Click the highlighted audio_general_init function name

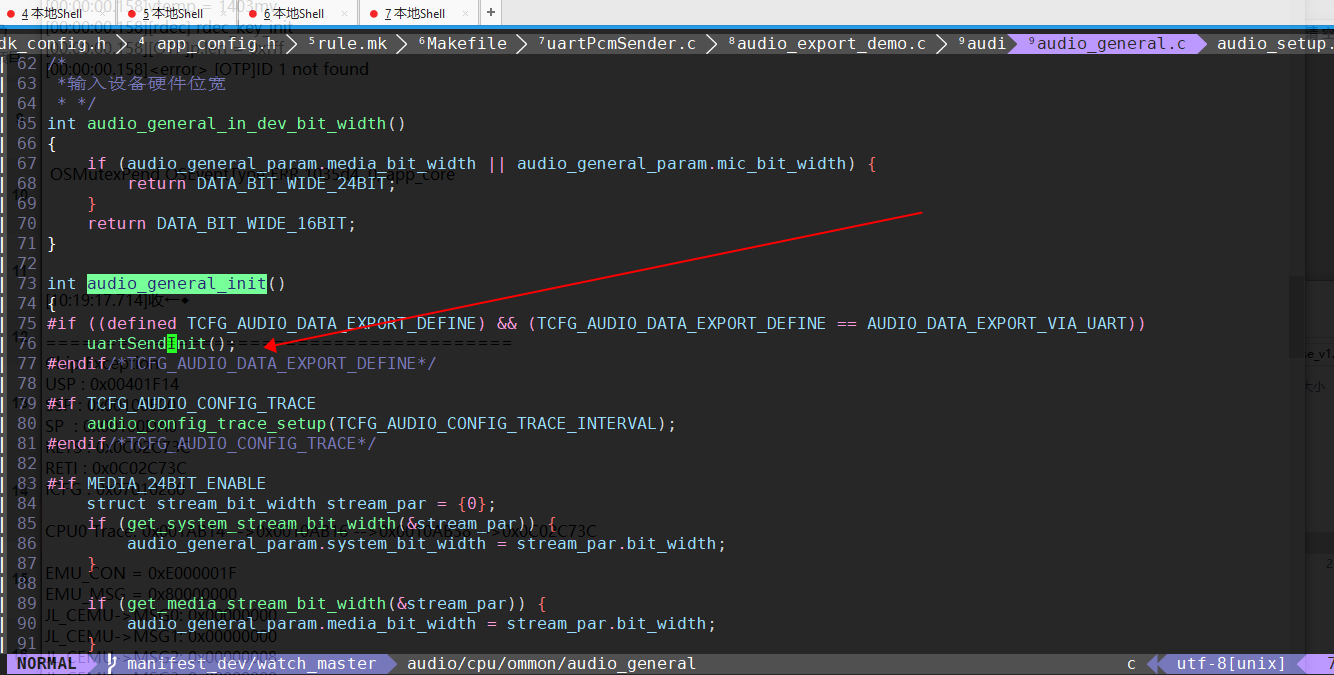(176, 284)
